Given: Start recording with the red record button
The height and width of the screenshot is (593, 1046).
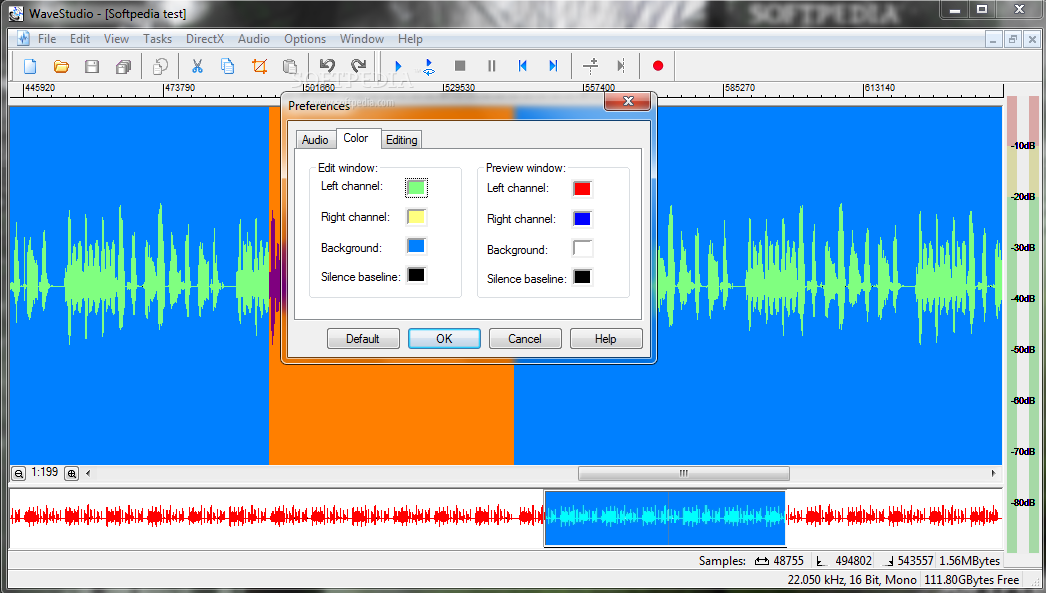Looking at the screenshot, I should pyautogui.click(x=658, y=66).
